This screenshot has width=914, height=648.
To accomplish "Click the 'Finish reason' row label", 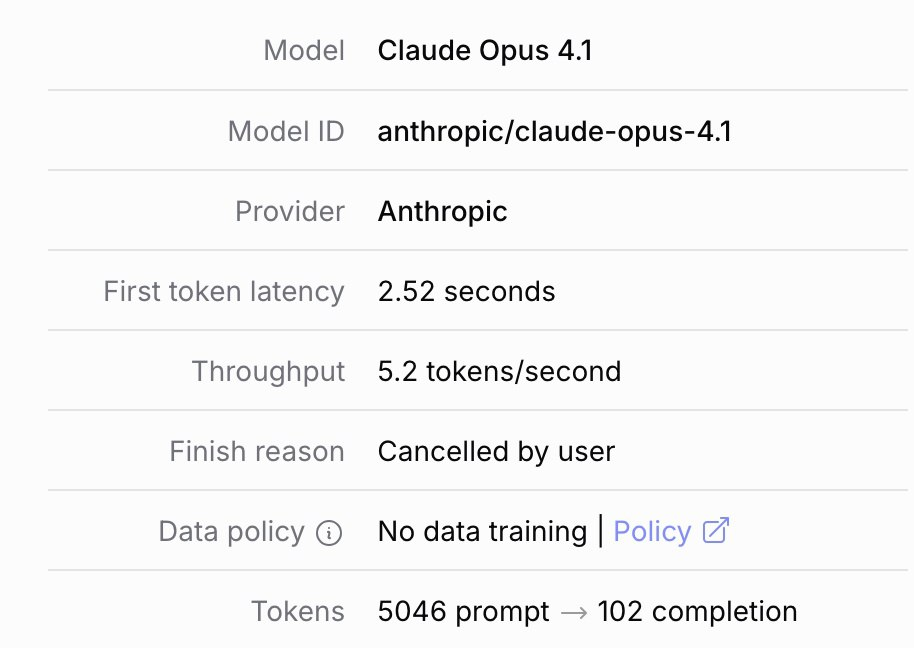I will point(257,451).
